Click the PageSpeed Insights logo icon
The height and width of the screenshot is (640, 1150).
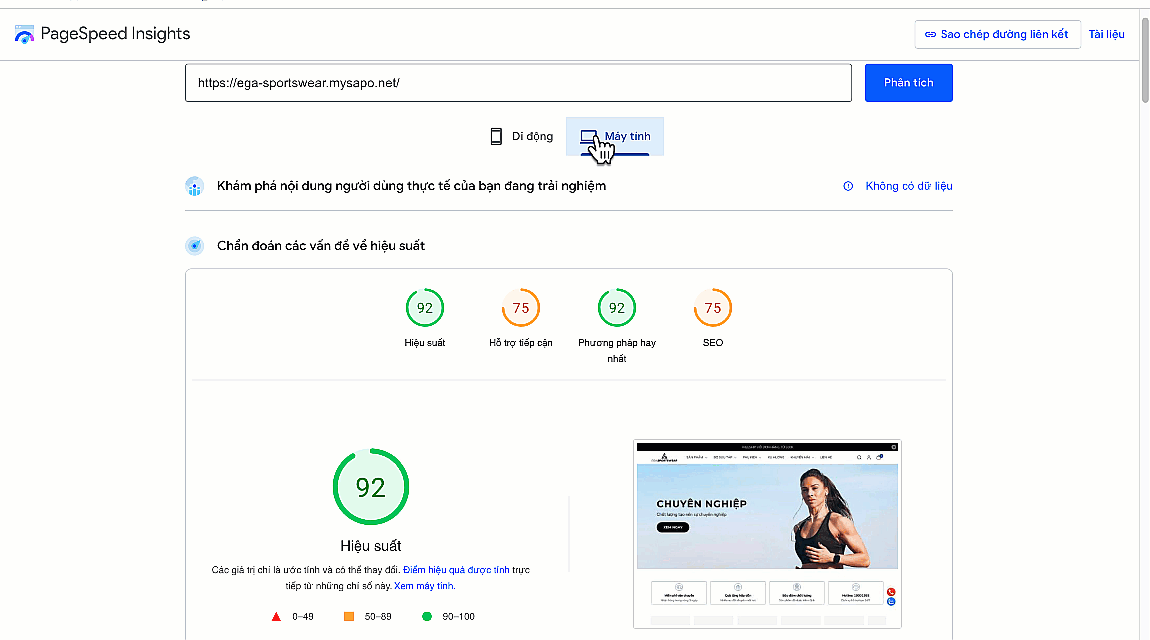point(24,35)
